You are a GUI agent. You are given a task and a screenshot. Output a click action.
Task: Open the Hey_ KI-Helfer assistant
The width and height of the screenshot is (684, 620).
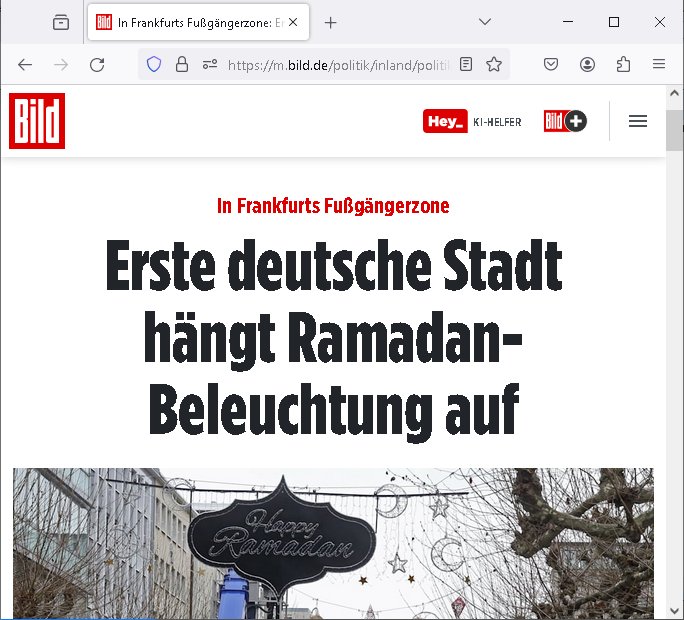[x=472, y=121]
